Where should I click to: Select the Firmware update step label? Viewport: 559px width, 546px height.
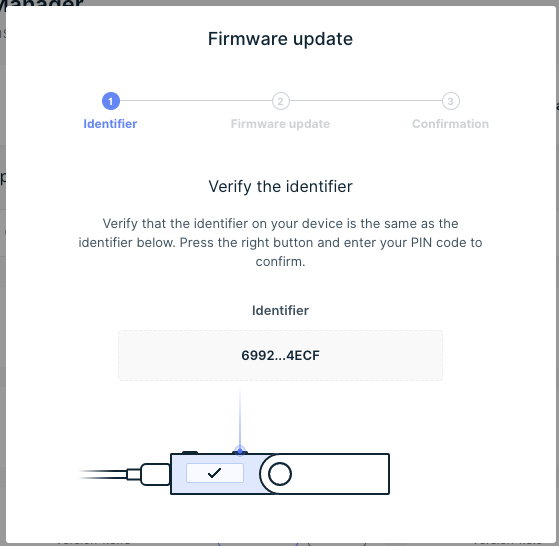[x=280, y=124]
